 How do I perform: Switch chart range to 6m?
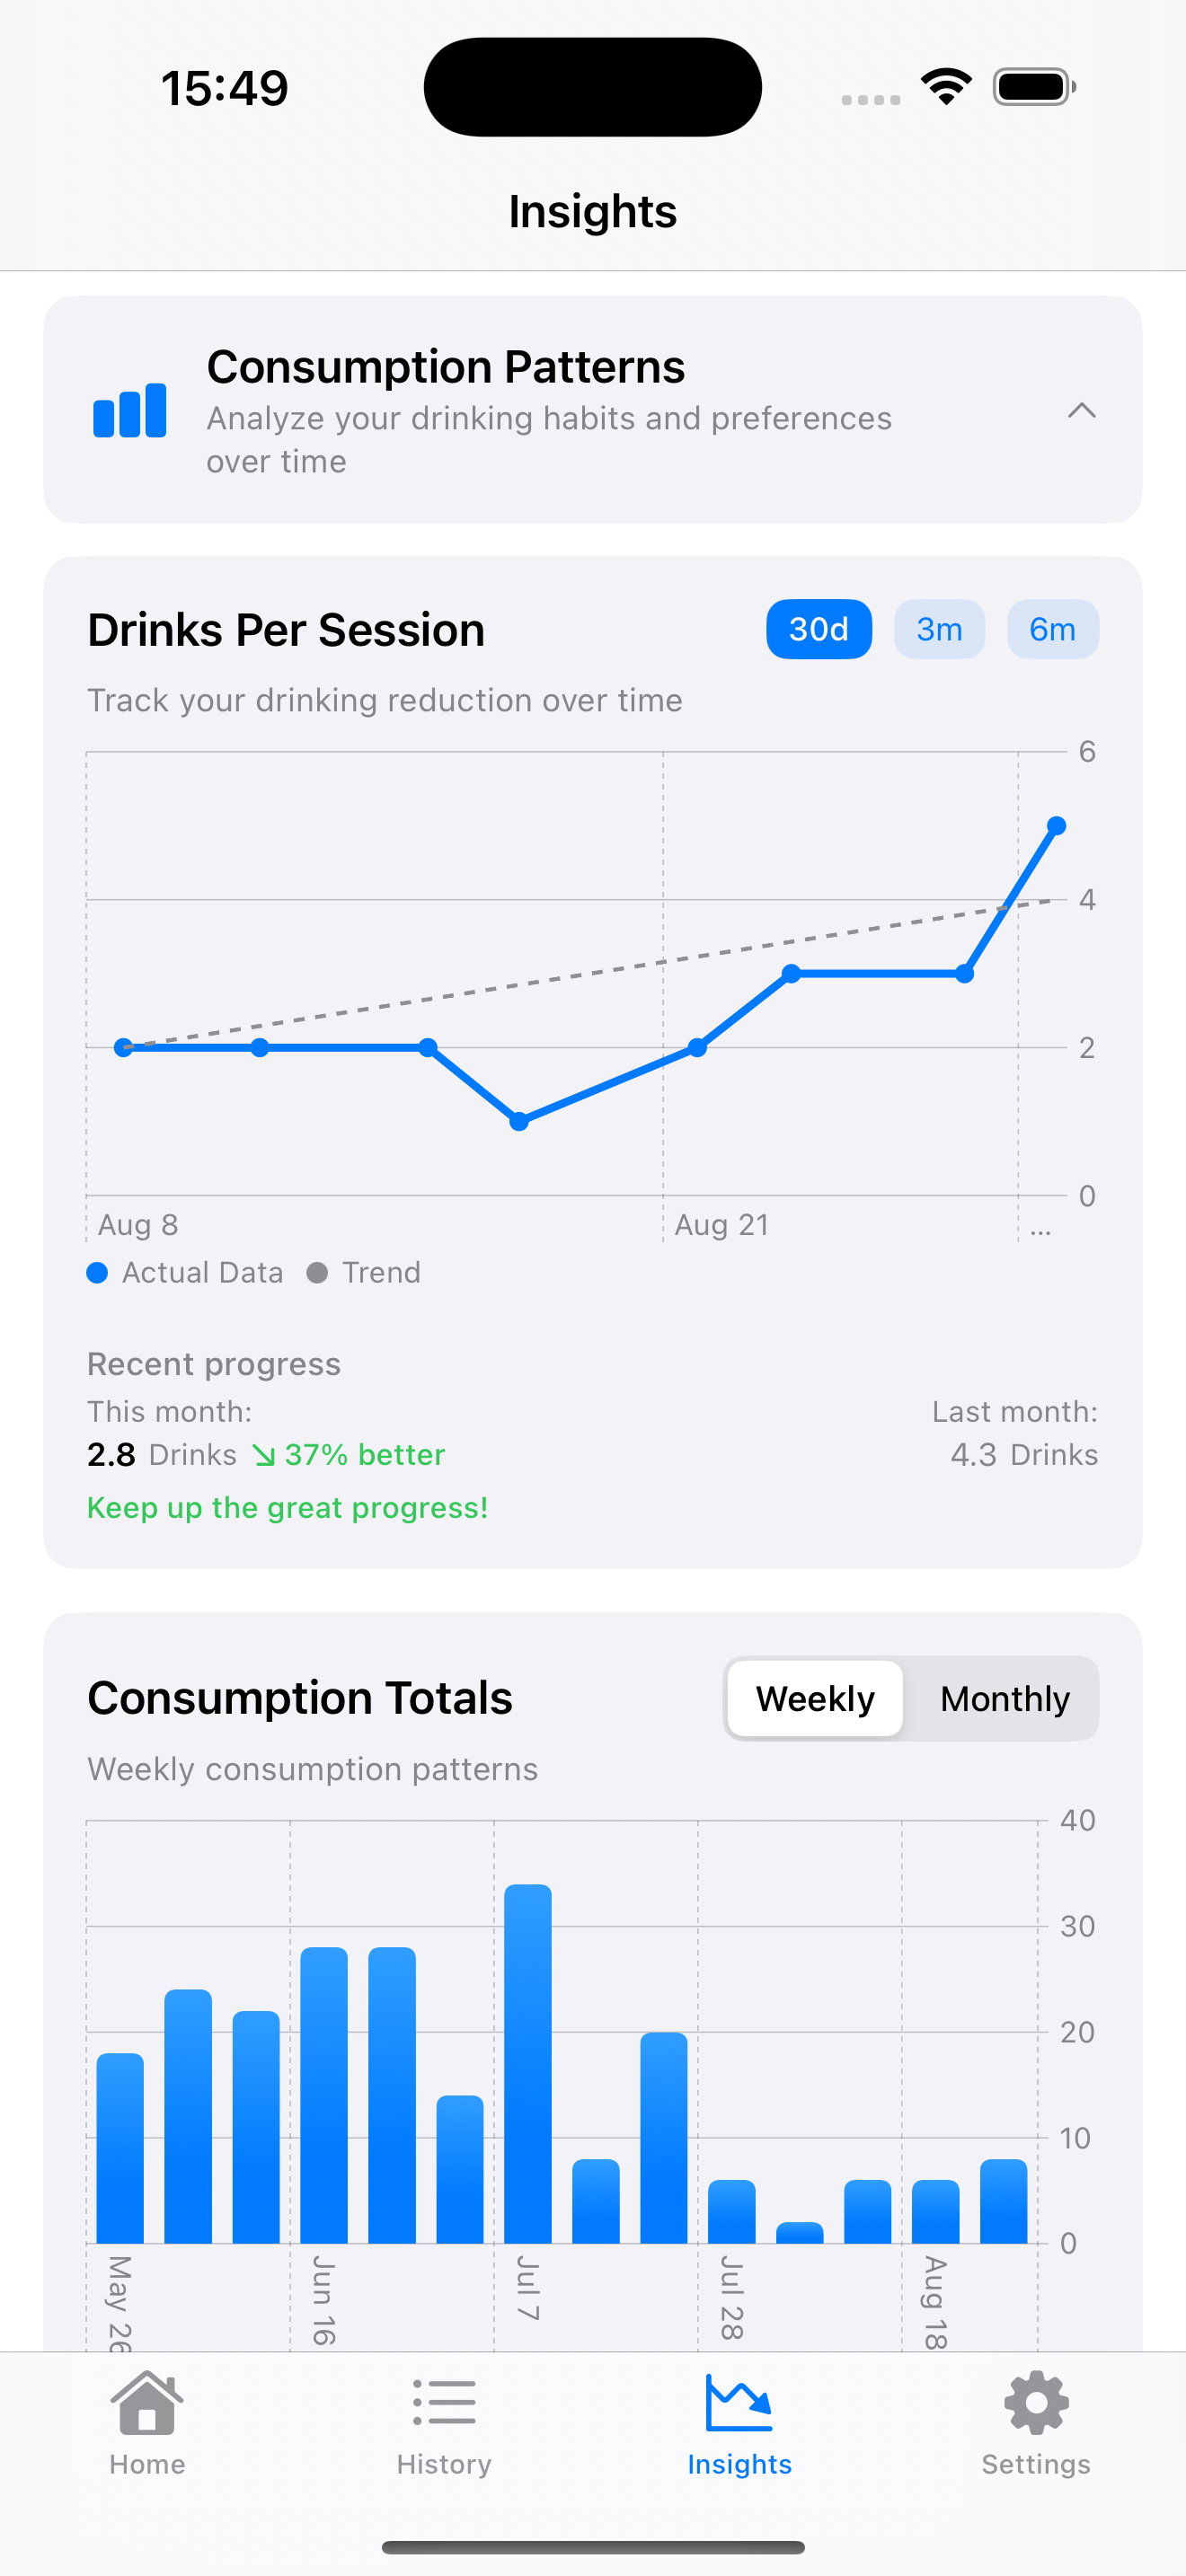pos(1052,630)
